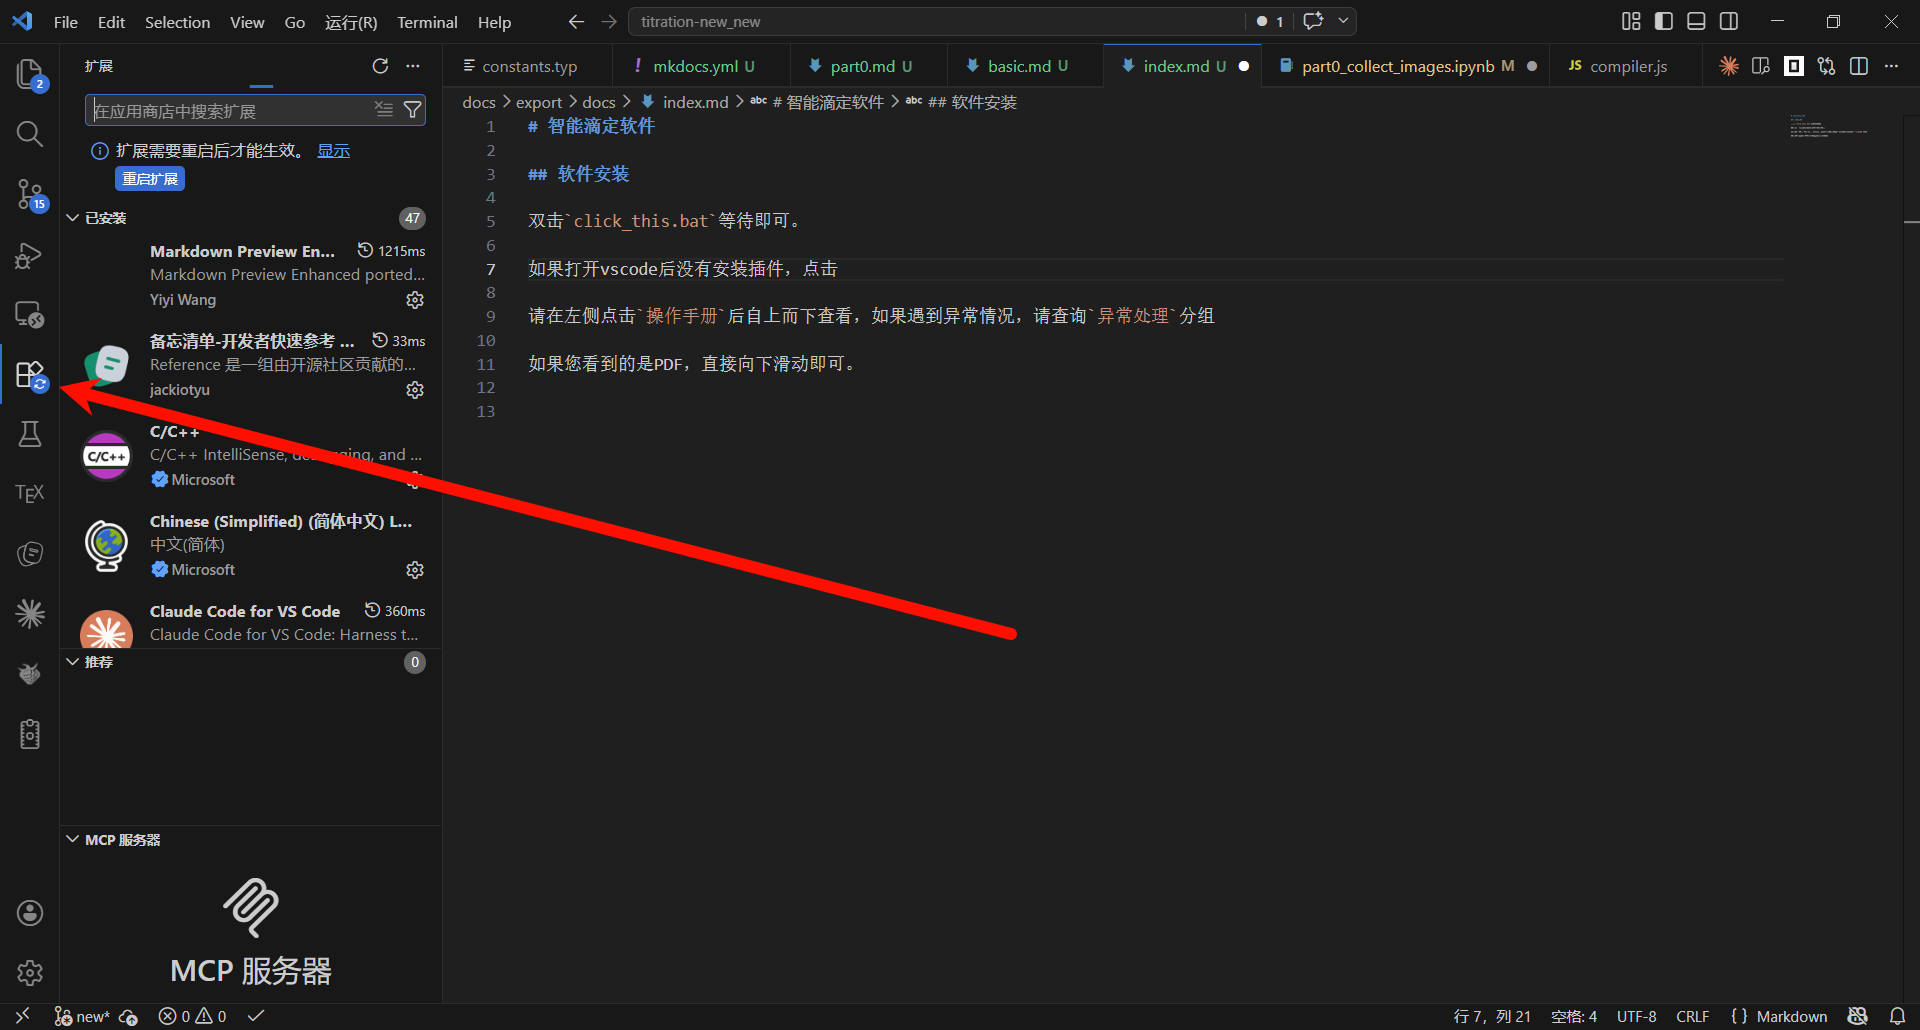Image resolution: width=1920 pixels, height=1030 pixels.
Task: Click Claude Code icon in editor toolbar
Action: pyautogui.click(x=1728, y=66)
